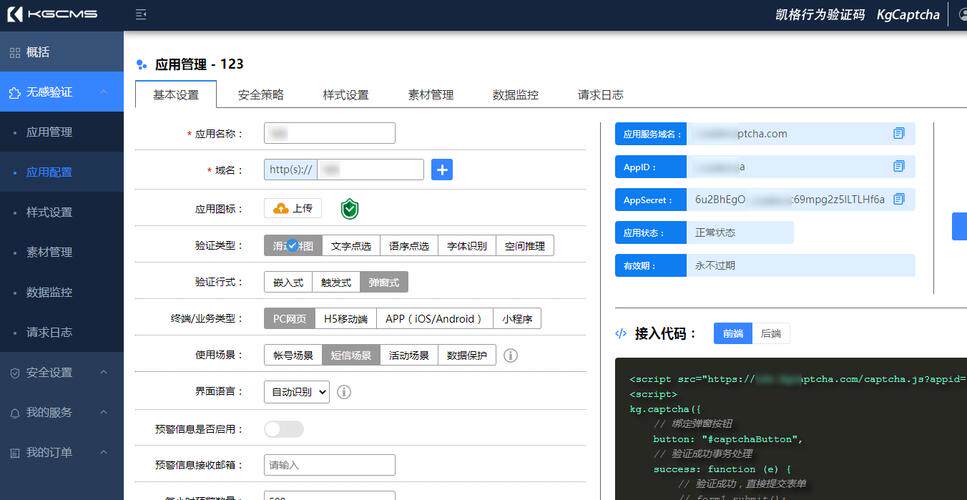Select 语序点选 verification type
967x500 pixels.
(409, 245)
